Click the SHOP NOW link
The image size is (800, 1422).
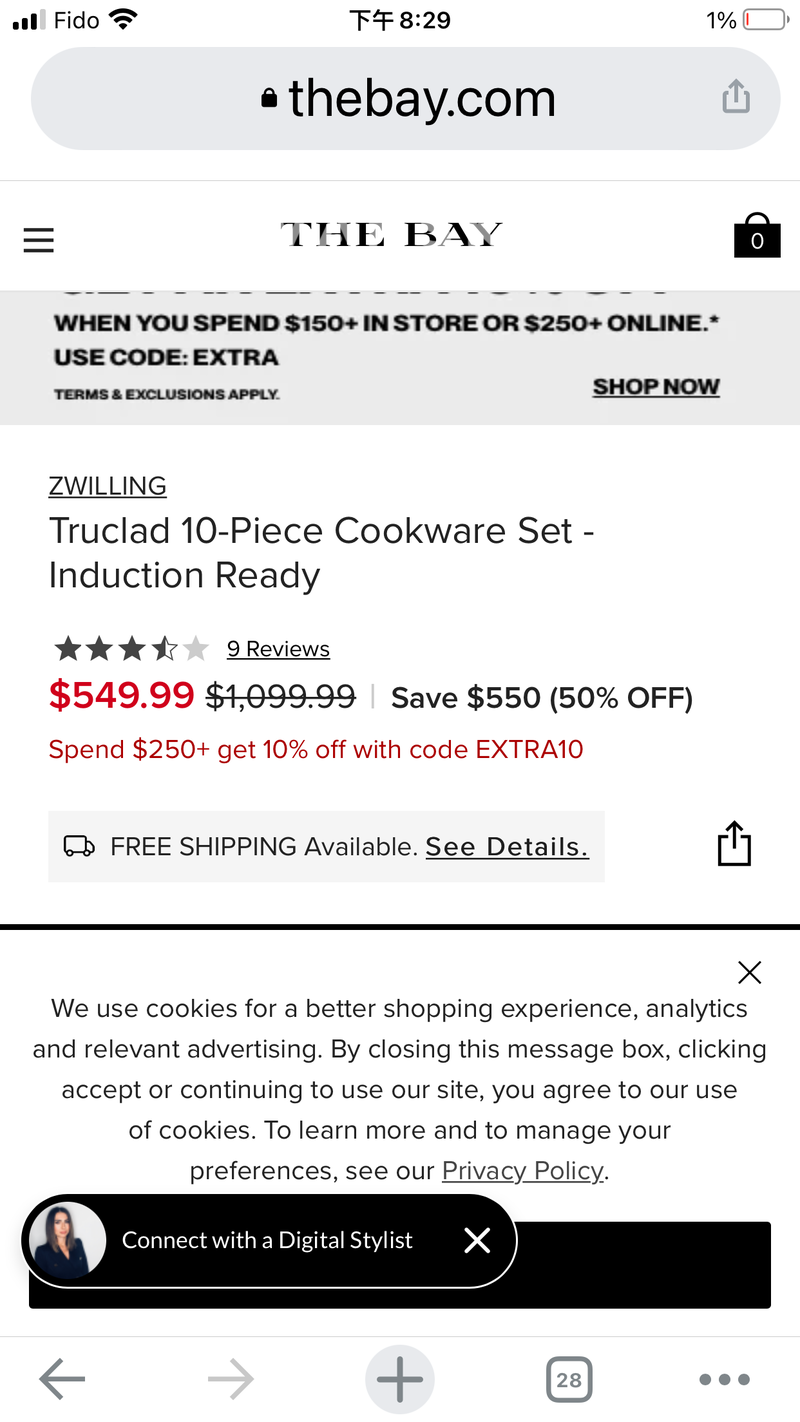pos(656,387)
